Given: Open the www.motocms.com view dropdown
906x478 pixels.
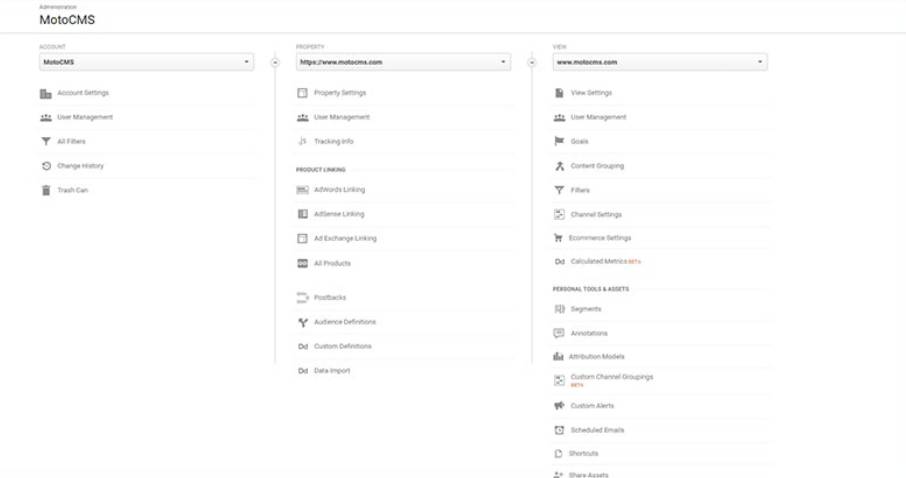Looking at the screenshot, I should tap(660, 62).
